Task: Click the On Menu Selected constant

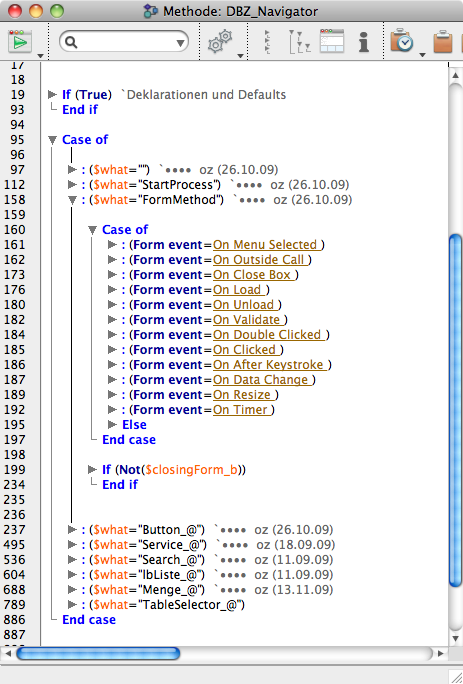Action: tap(268, 245)
